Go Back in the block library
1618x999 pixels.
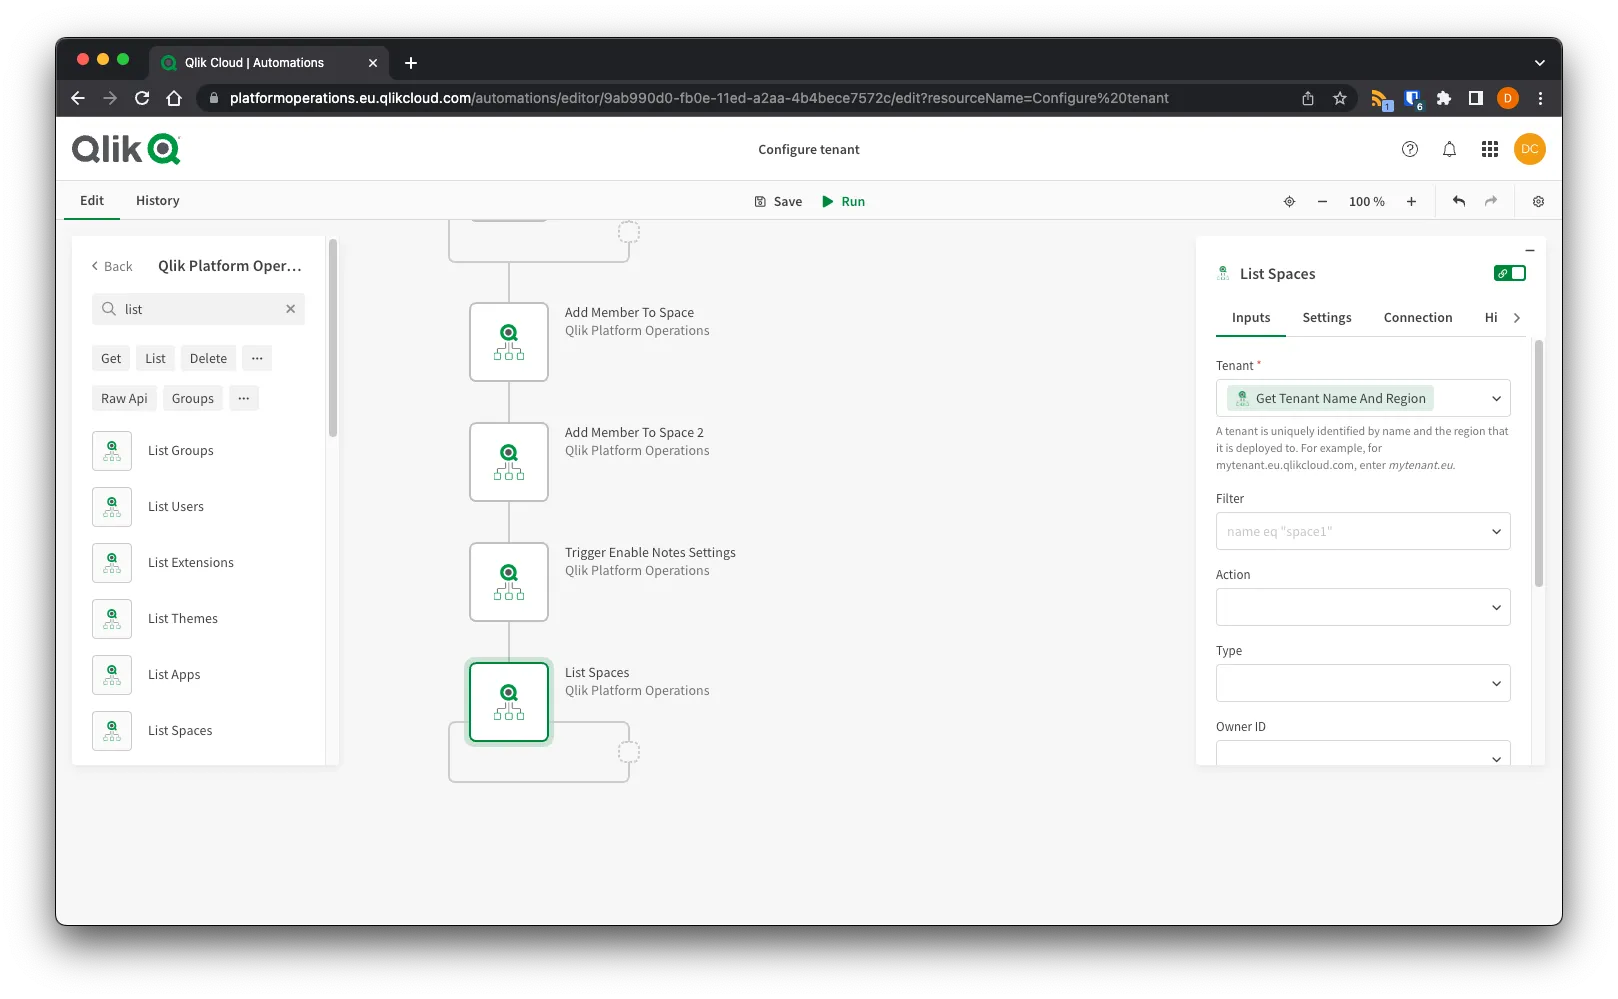click(x=111, y=266)
